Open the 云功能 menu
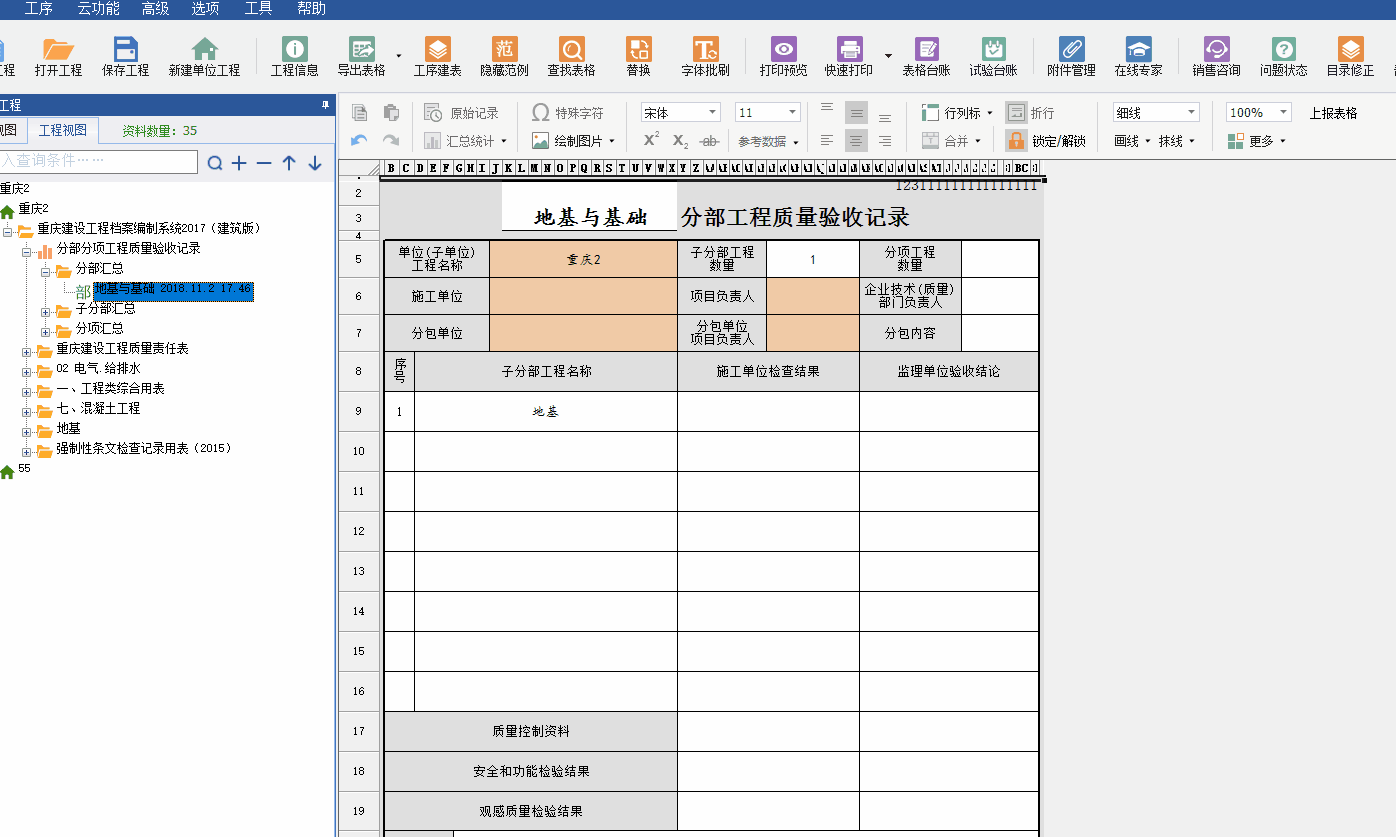The width and height of the screenshot is (1396, 837). [98, 9]
